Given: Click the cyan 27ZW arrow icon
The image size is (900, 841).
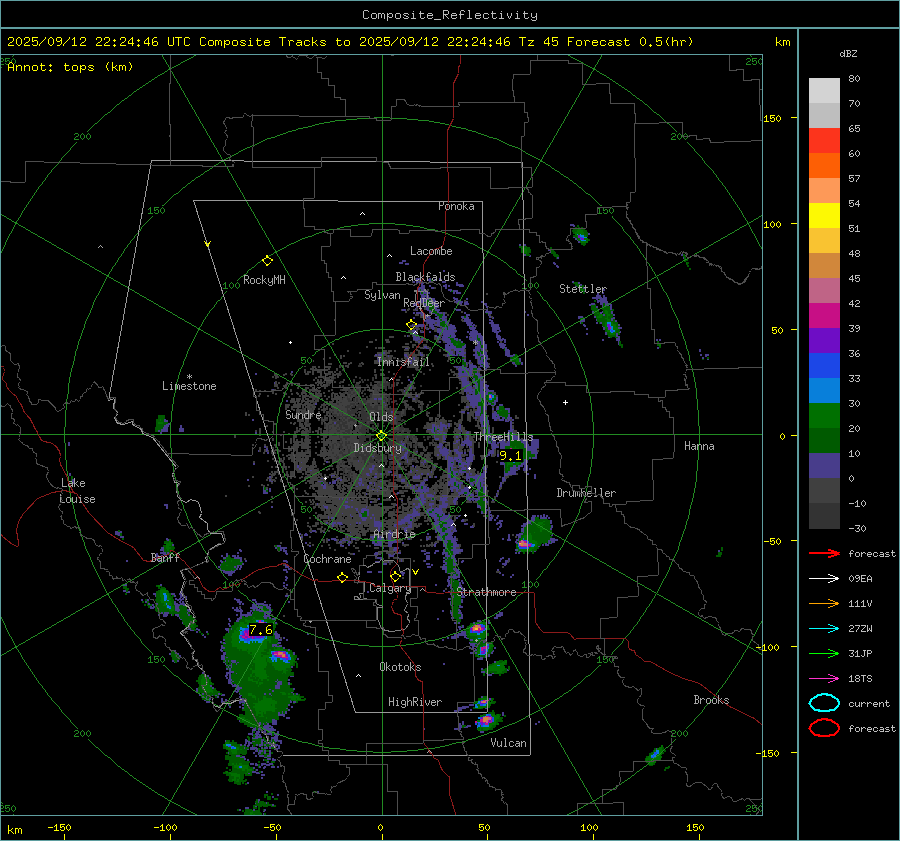Looking at the screenshot, I should (x=824, y=629).
